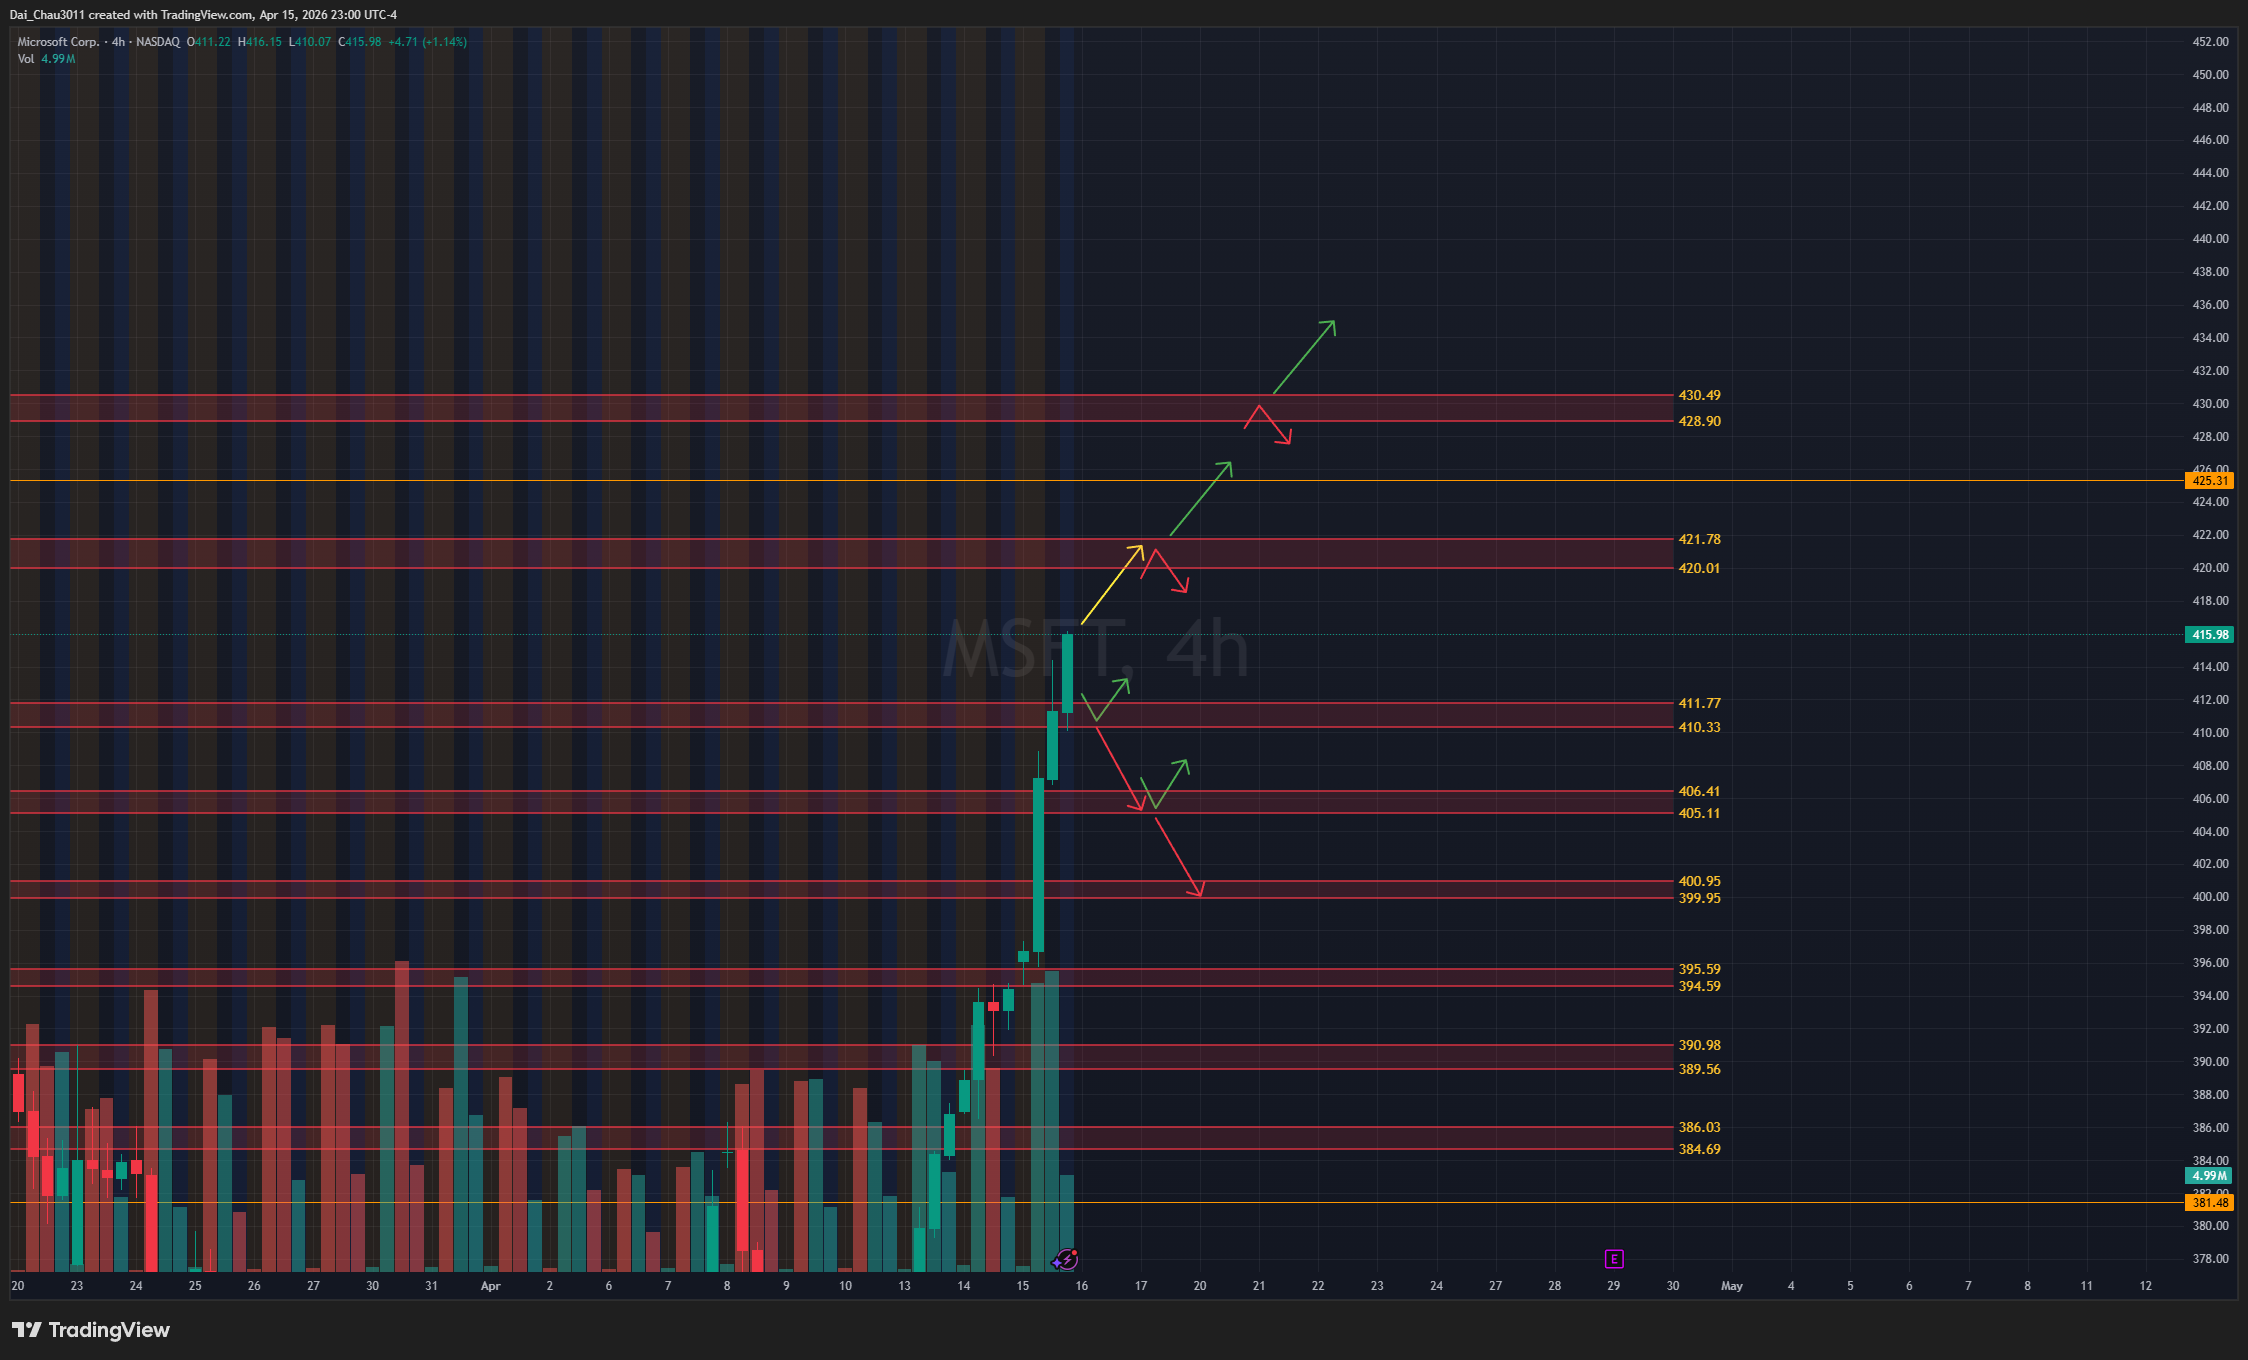Click the Microsoft Corp. symbol title
Image resolution: width=2248 pixels, height=1360 pixels.
coord(58,42)
